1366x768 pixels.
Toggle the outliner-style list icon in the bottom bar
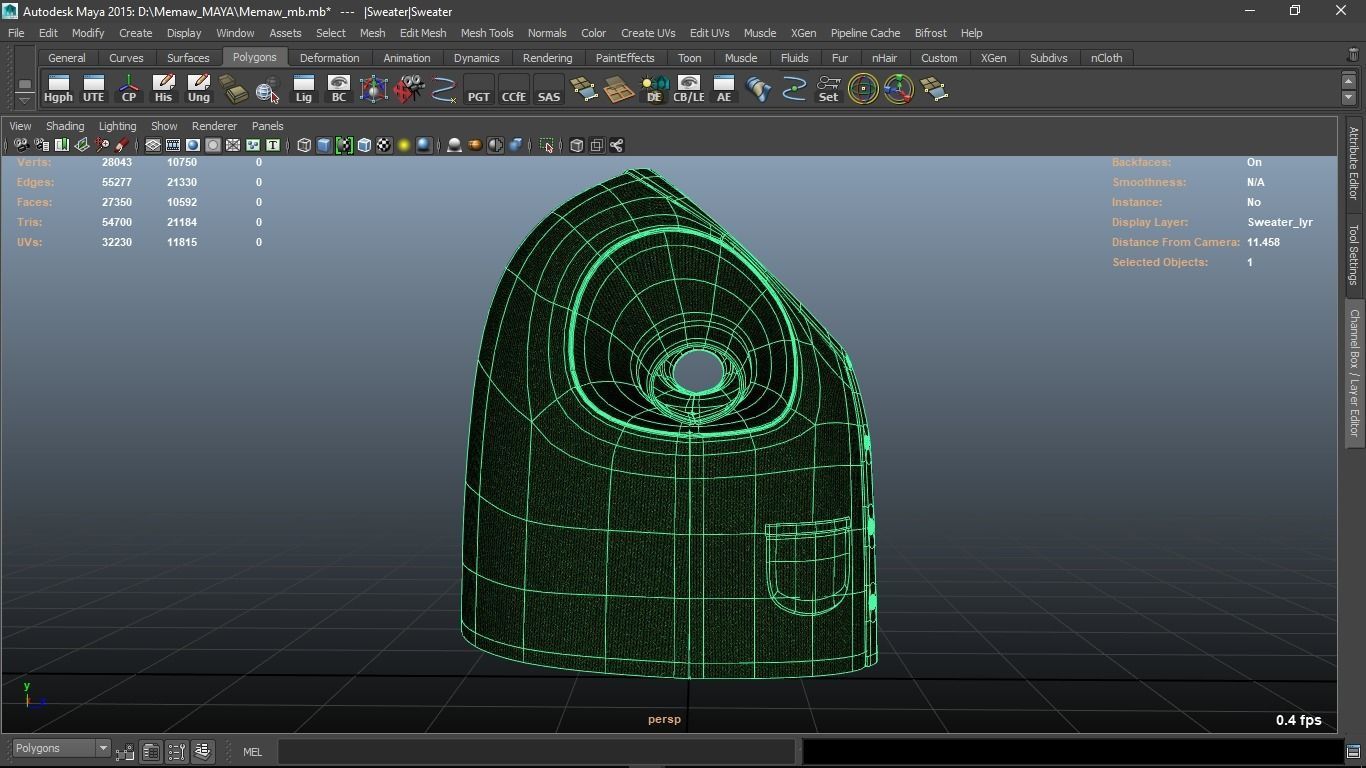(151, 751)
